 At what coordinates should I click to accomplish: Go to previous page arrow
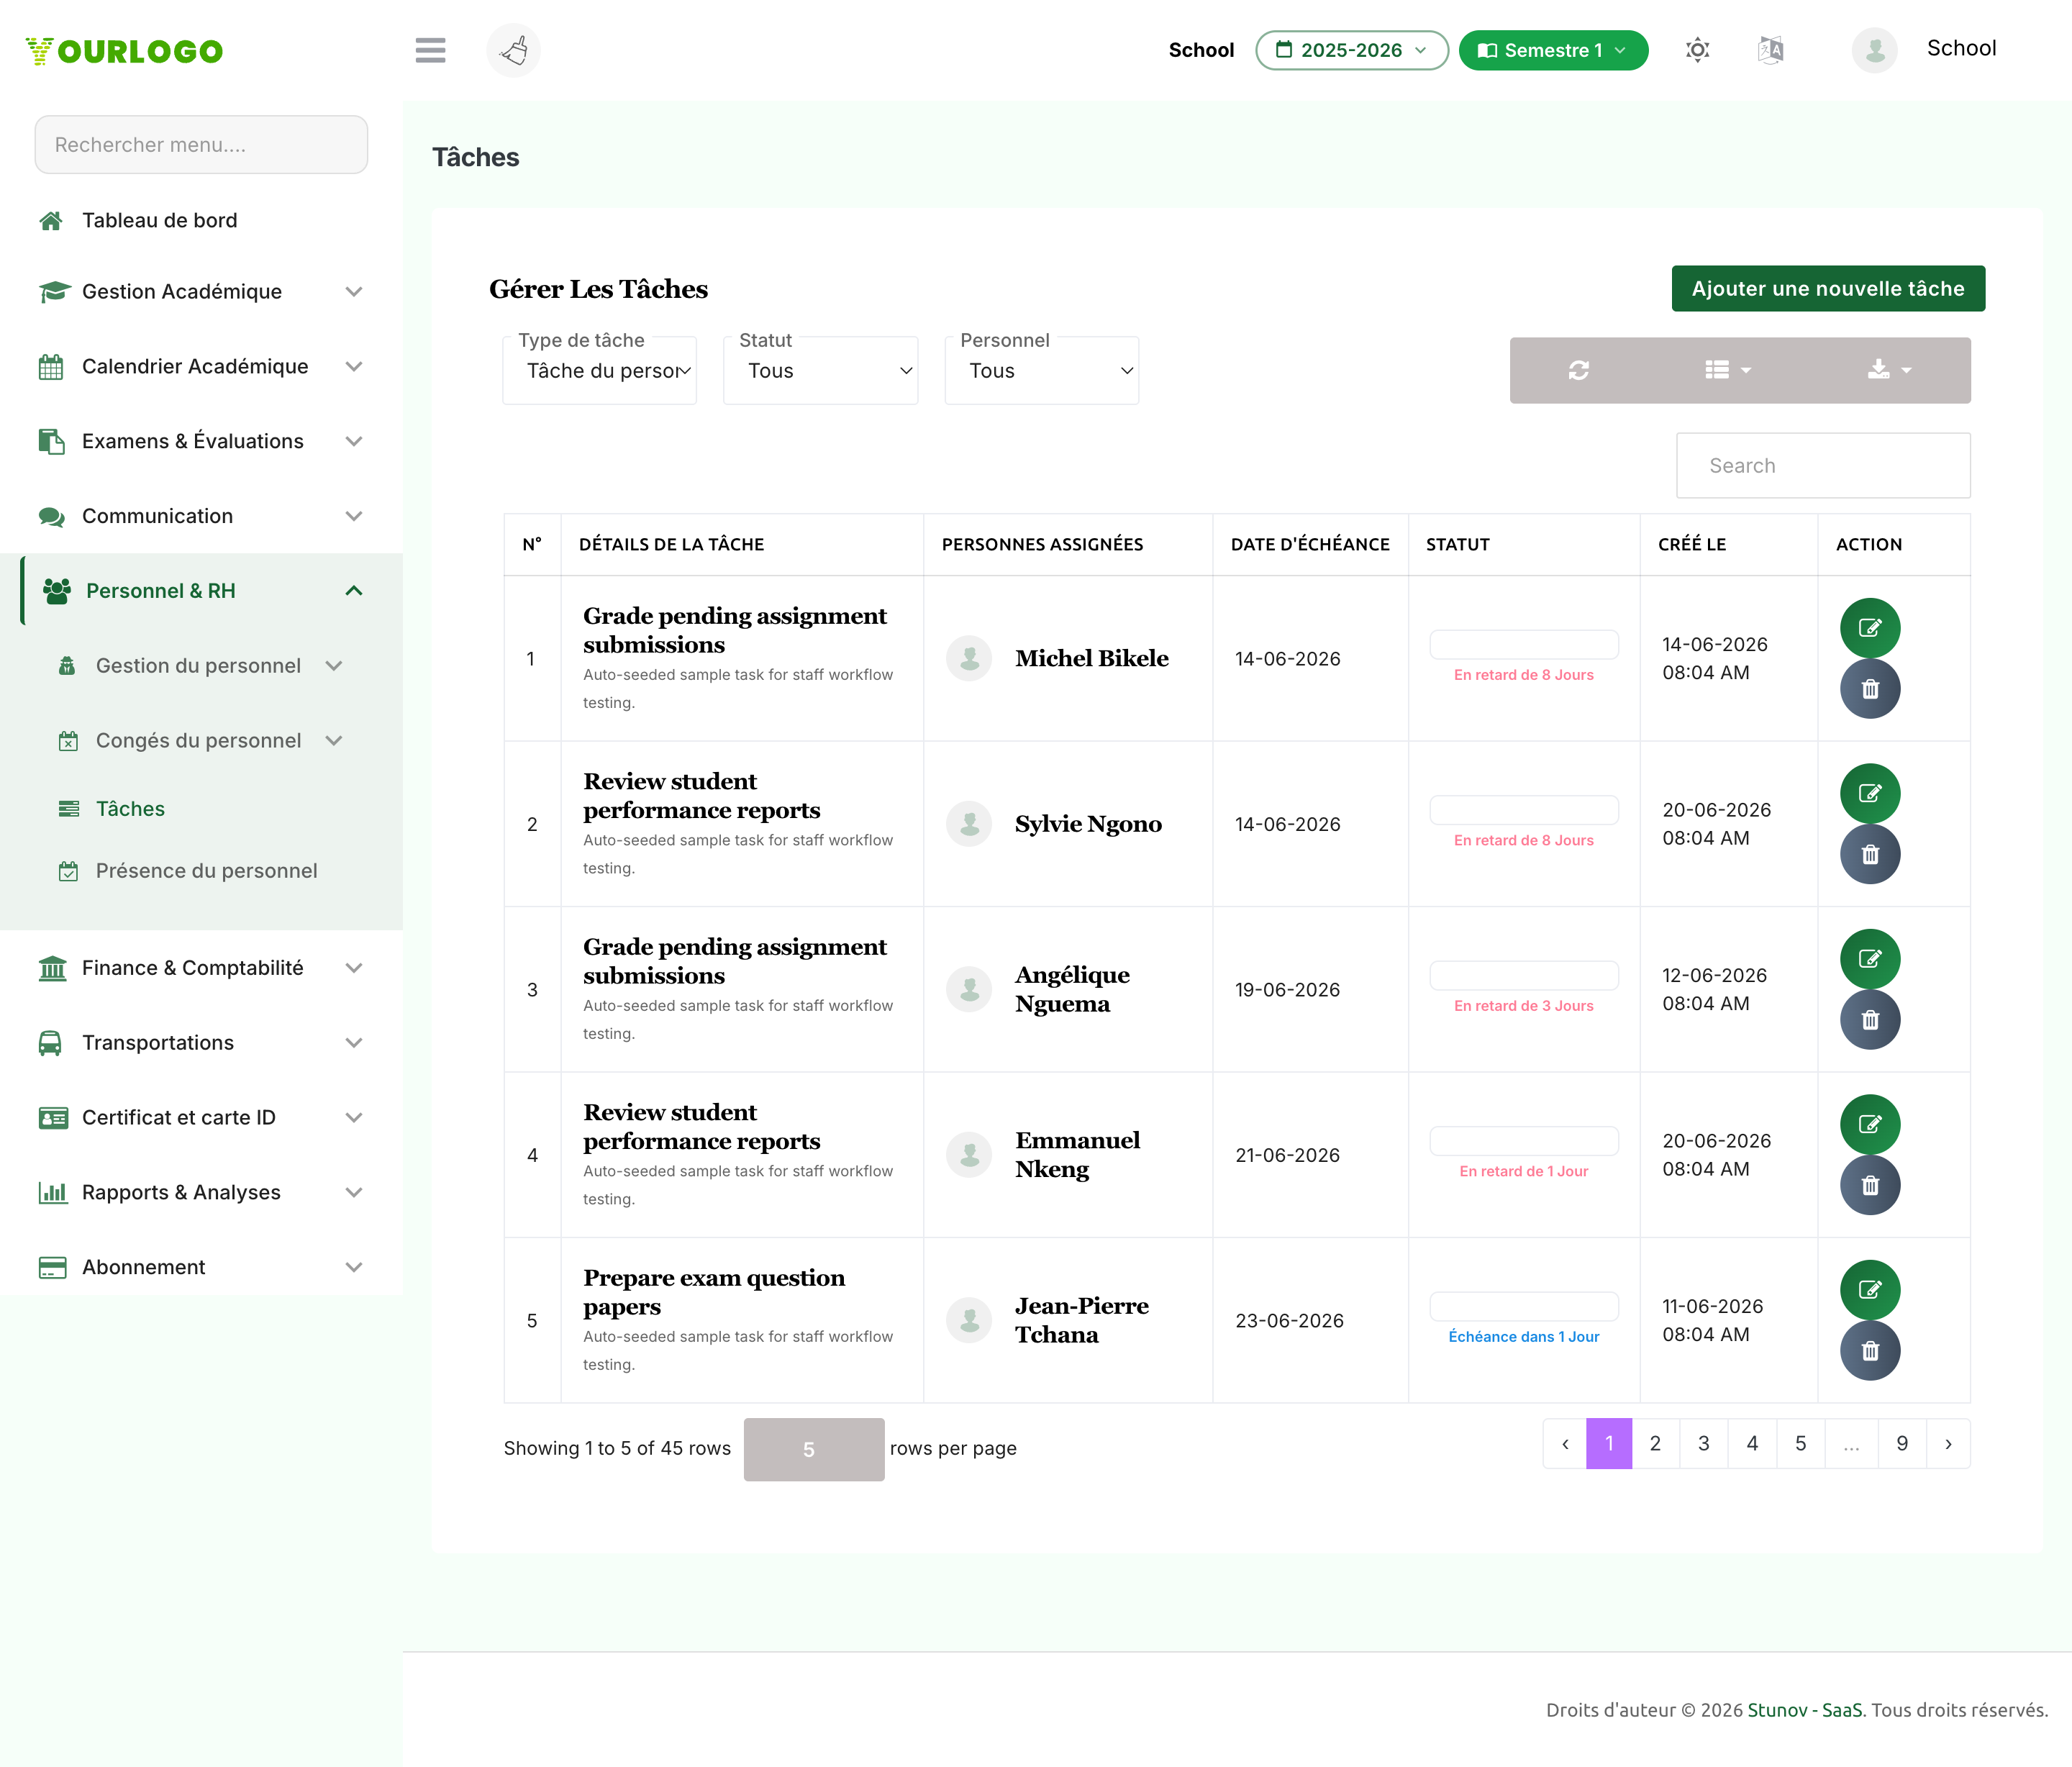tap(1565, 1444)
